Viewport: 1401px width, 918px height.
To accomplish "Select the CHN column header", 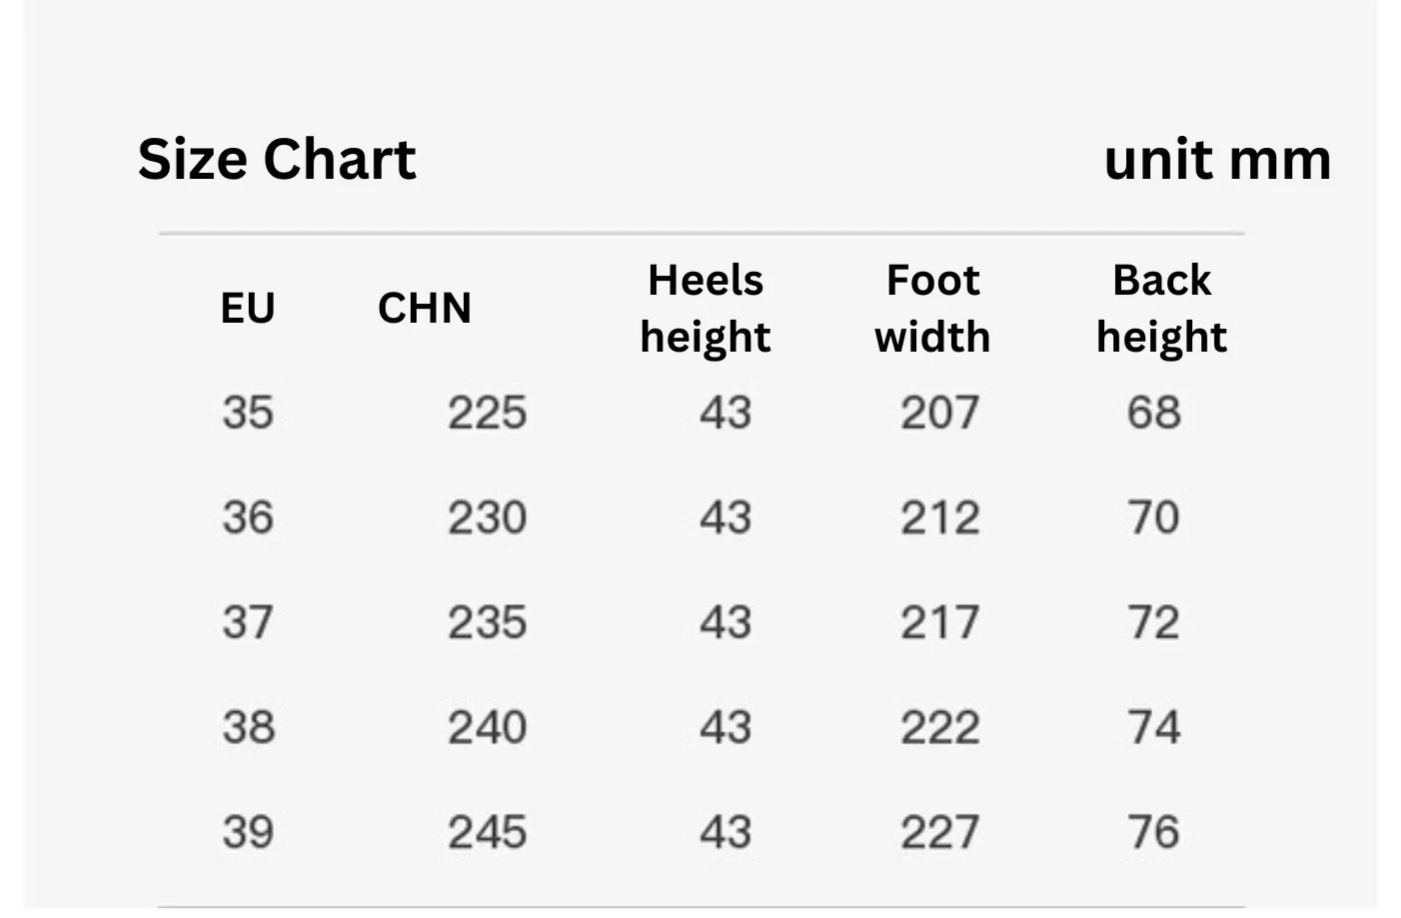I will tap(424, 308).
